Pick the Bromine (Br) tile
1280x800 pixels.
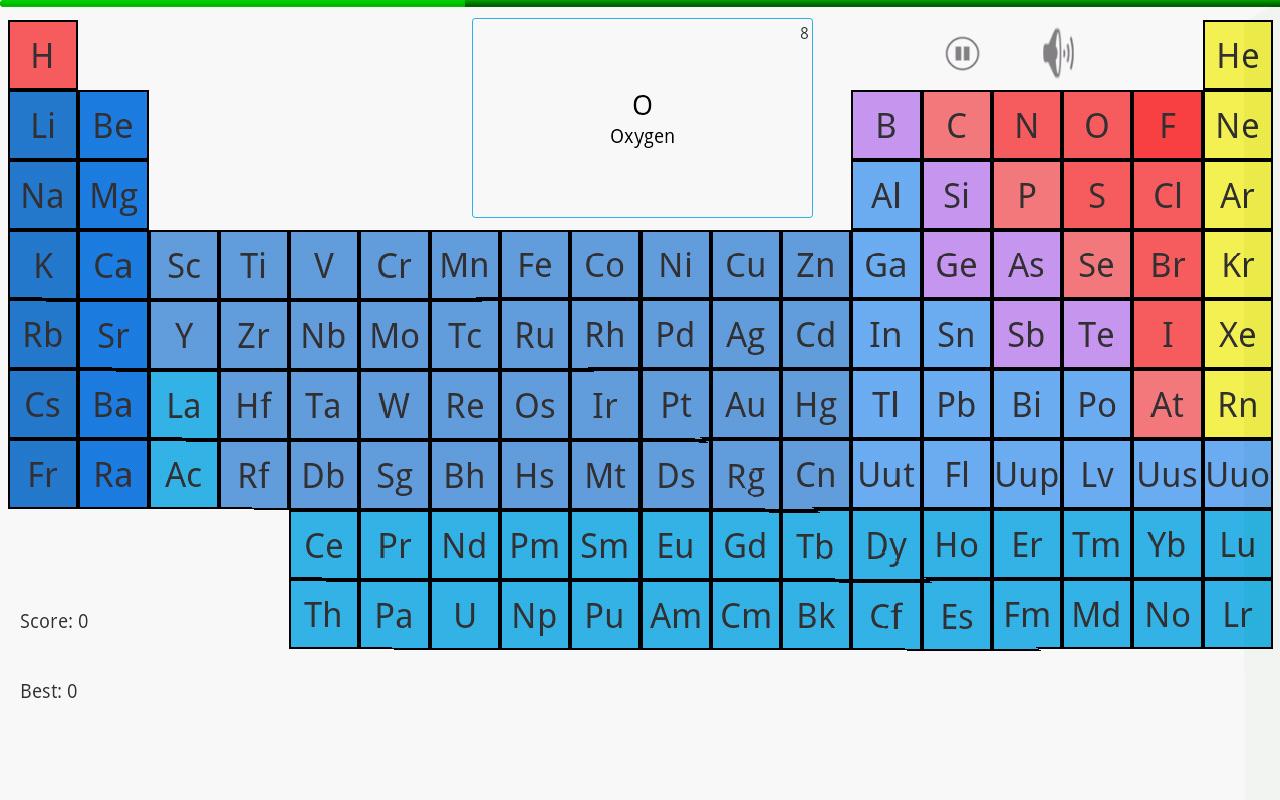coord(1167,265)
